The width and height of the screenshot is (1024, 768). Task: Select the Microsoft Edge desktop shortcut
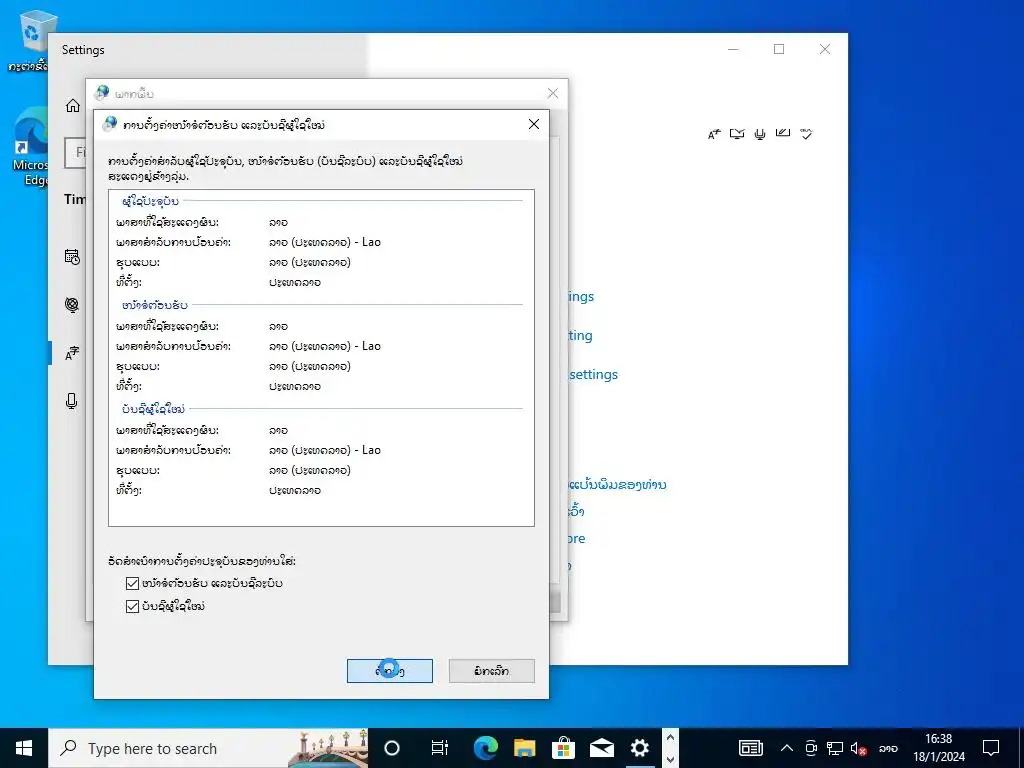31,148
